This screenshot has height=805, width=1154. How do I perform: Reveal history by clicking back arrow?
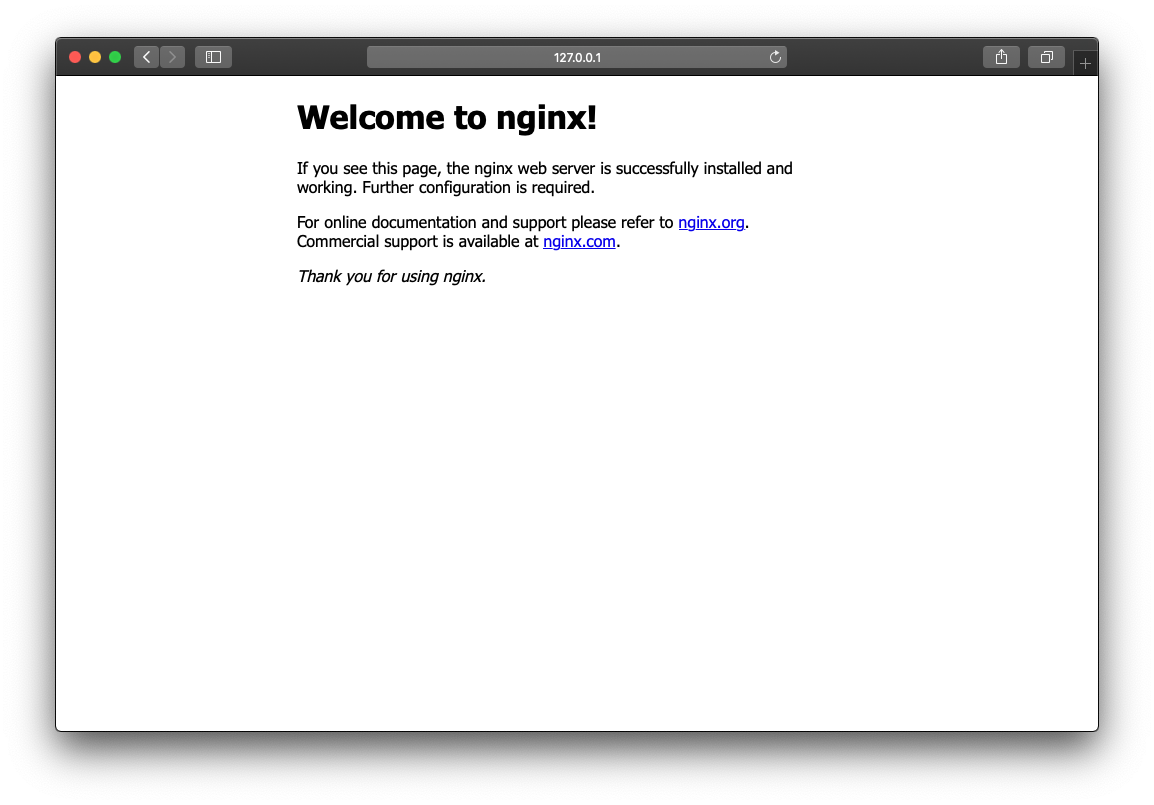tap(146, 56)
